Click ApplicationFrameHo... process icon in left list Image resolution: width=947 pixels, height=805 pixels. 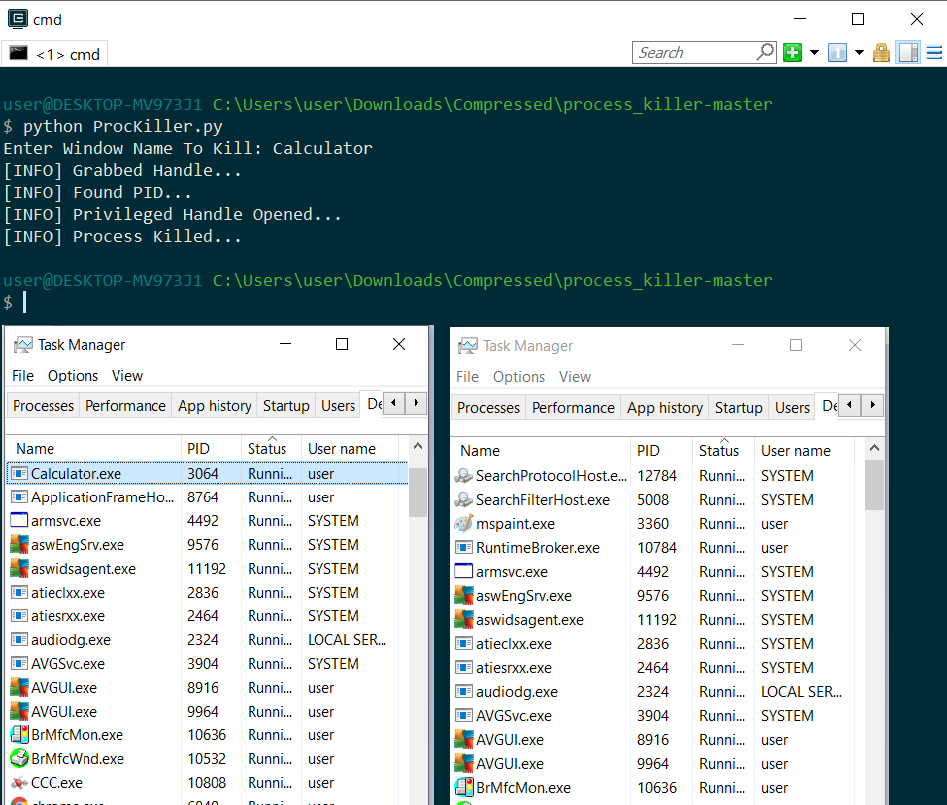coord(19,497)
